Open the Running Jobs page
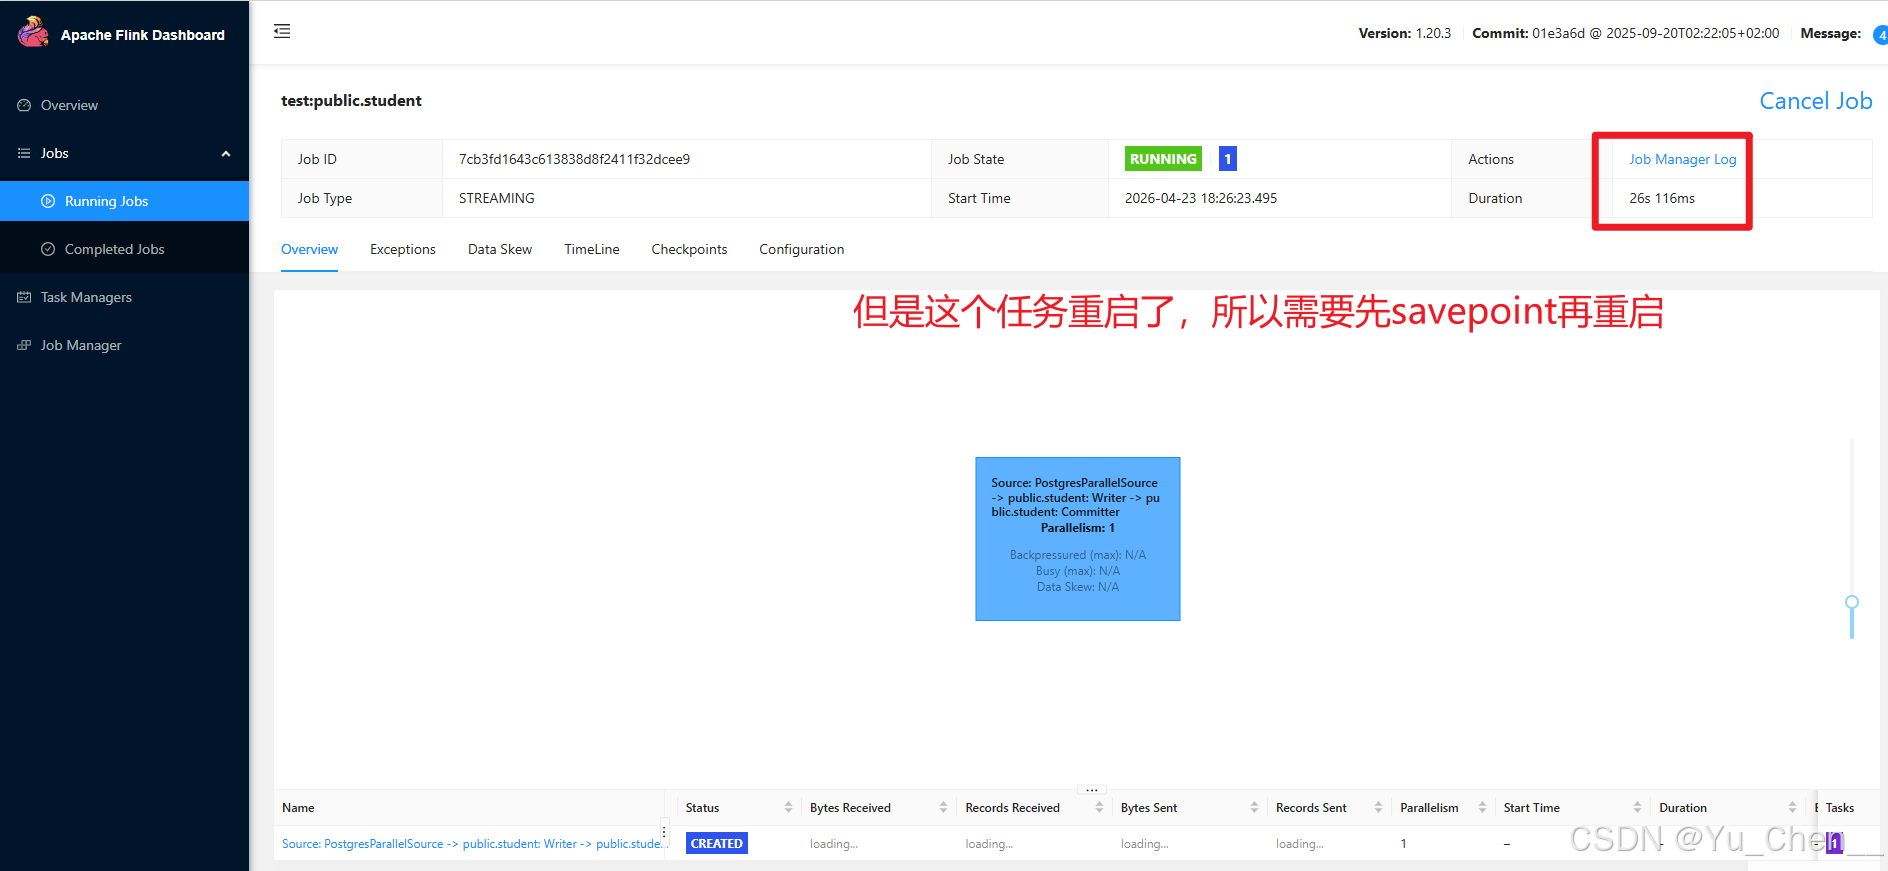The height and width of the screenshot is (871, 1888). (x=124, y=201)
